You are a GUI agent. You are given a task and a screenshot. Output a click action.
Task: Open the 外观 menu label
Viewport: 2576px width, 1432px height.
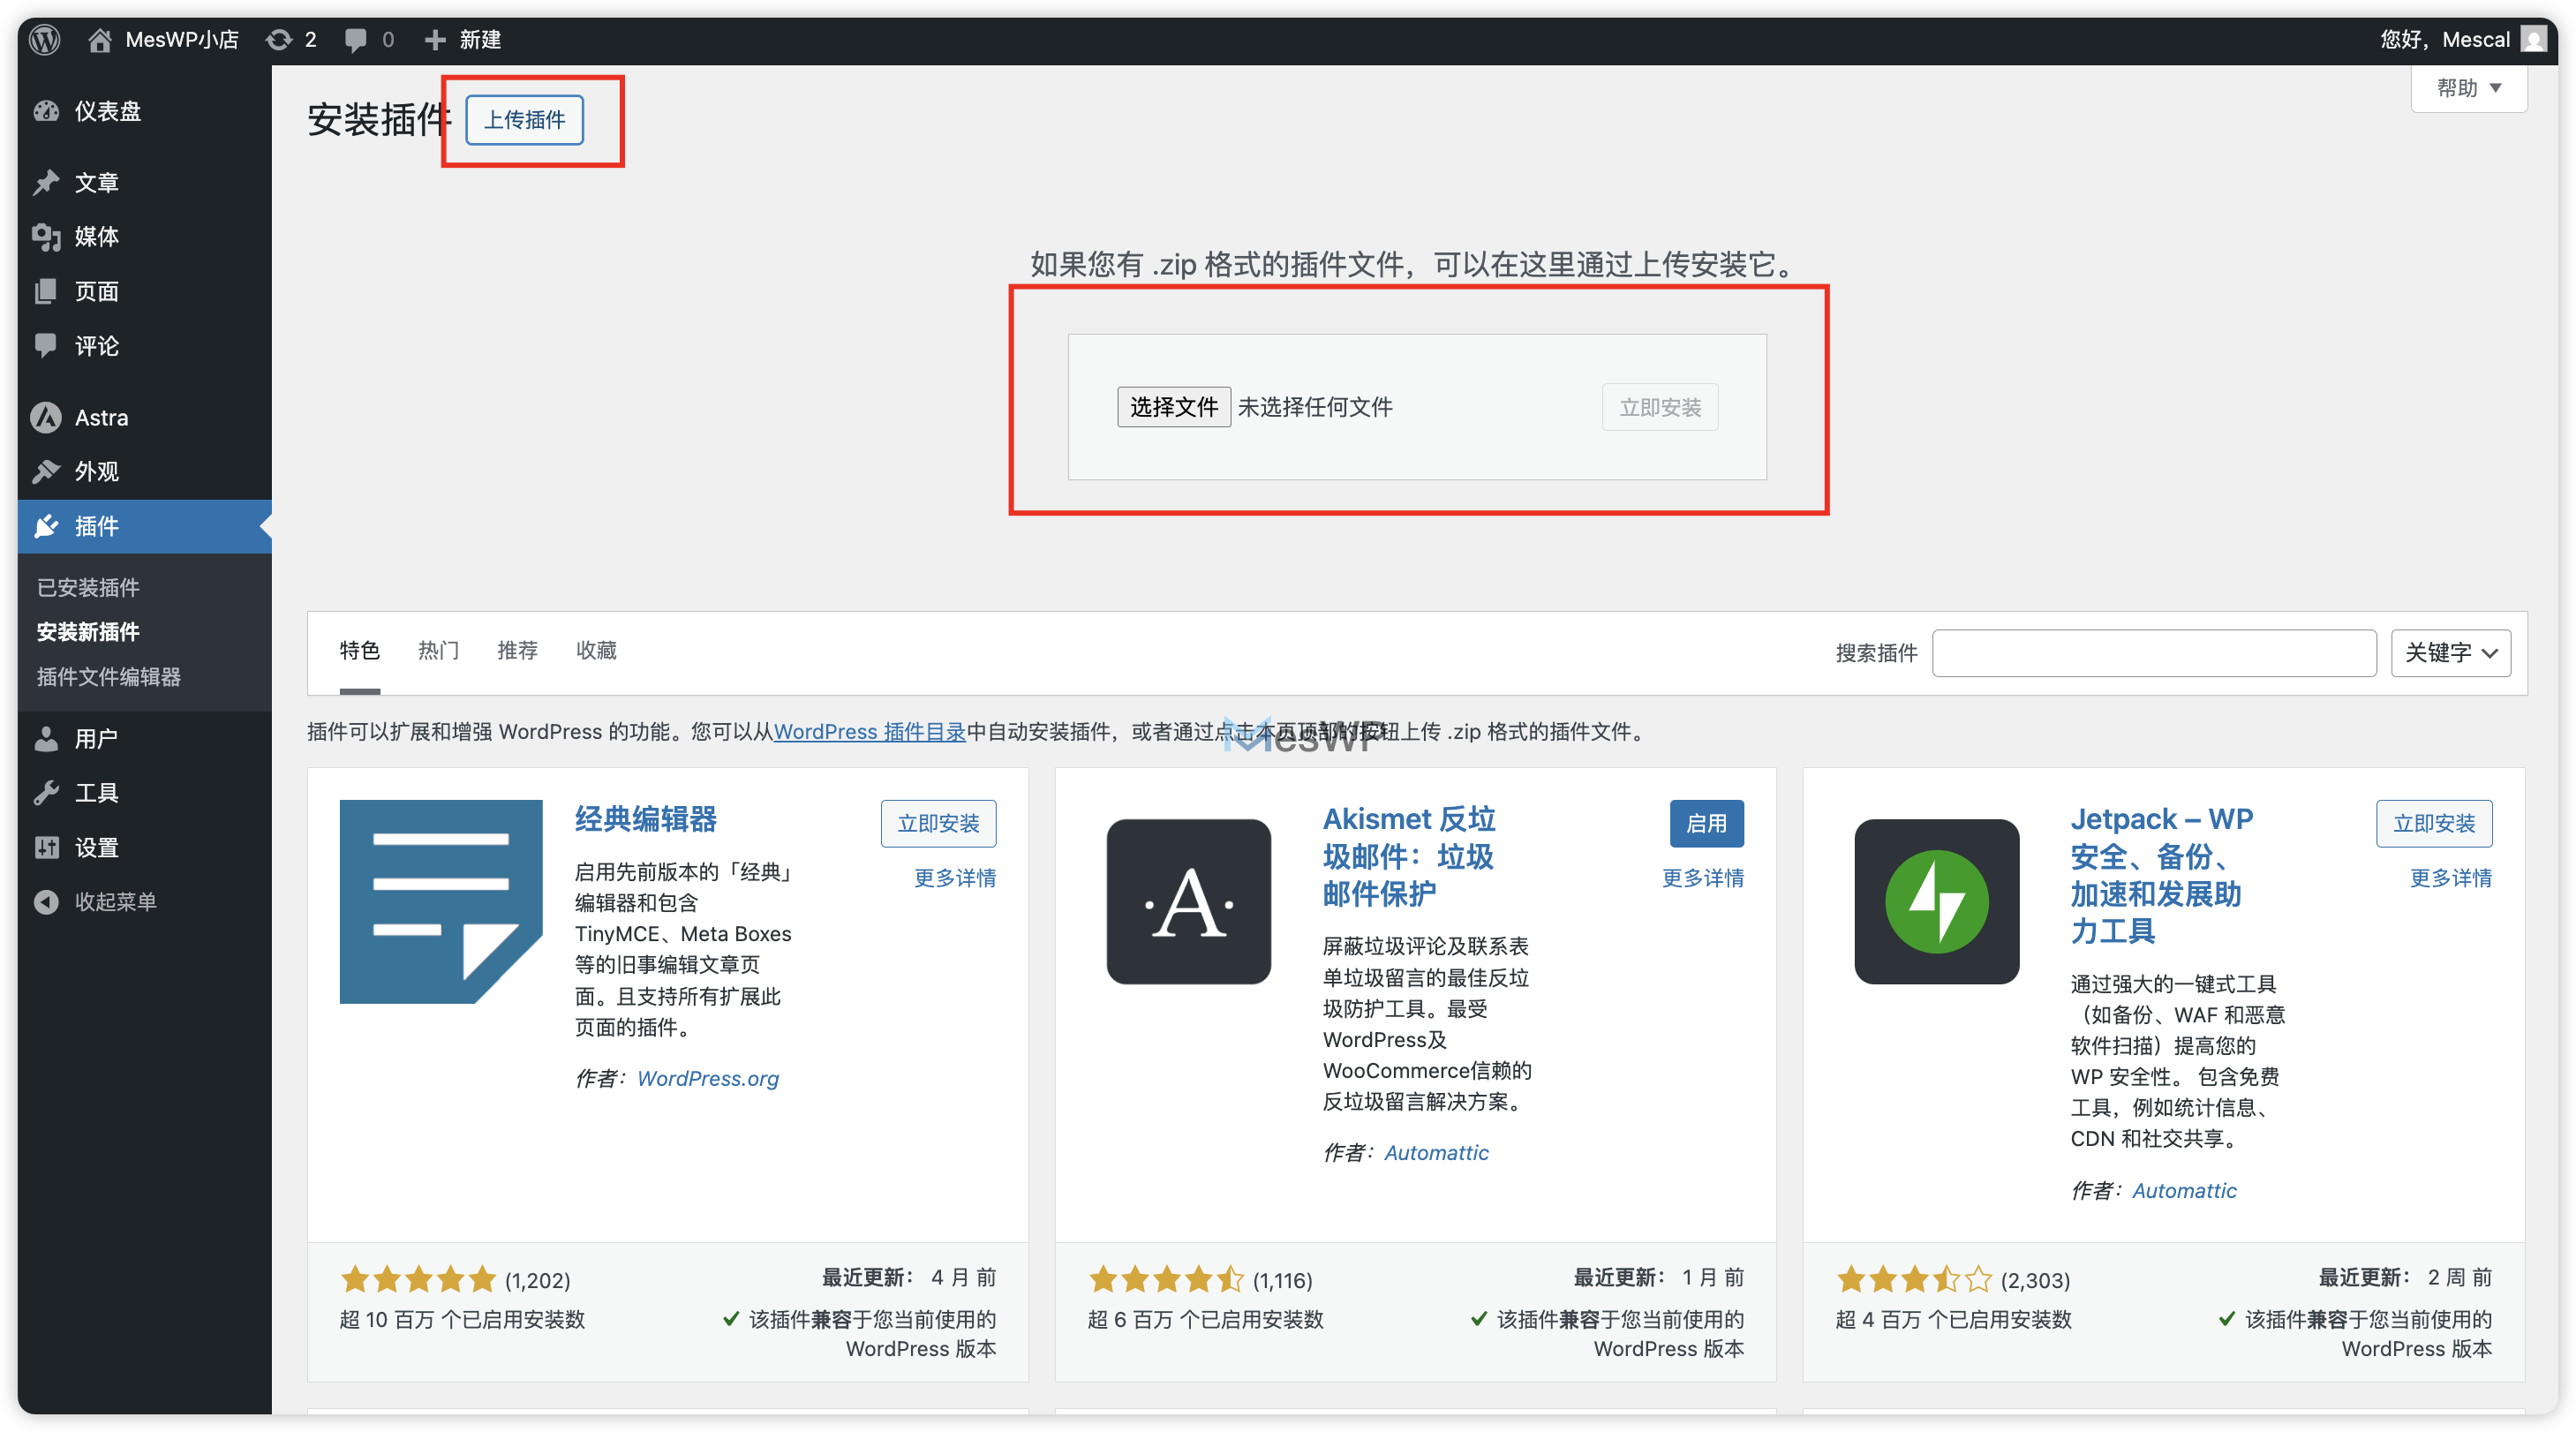97,471
